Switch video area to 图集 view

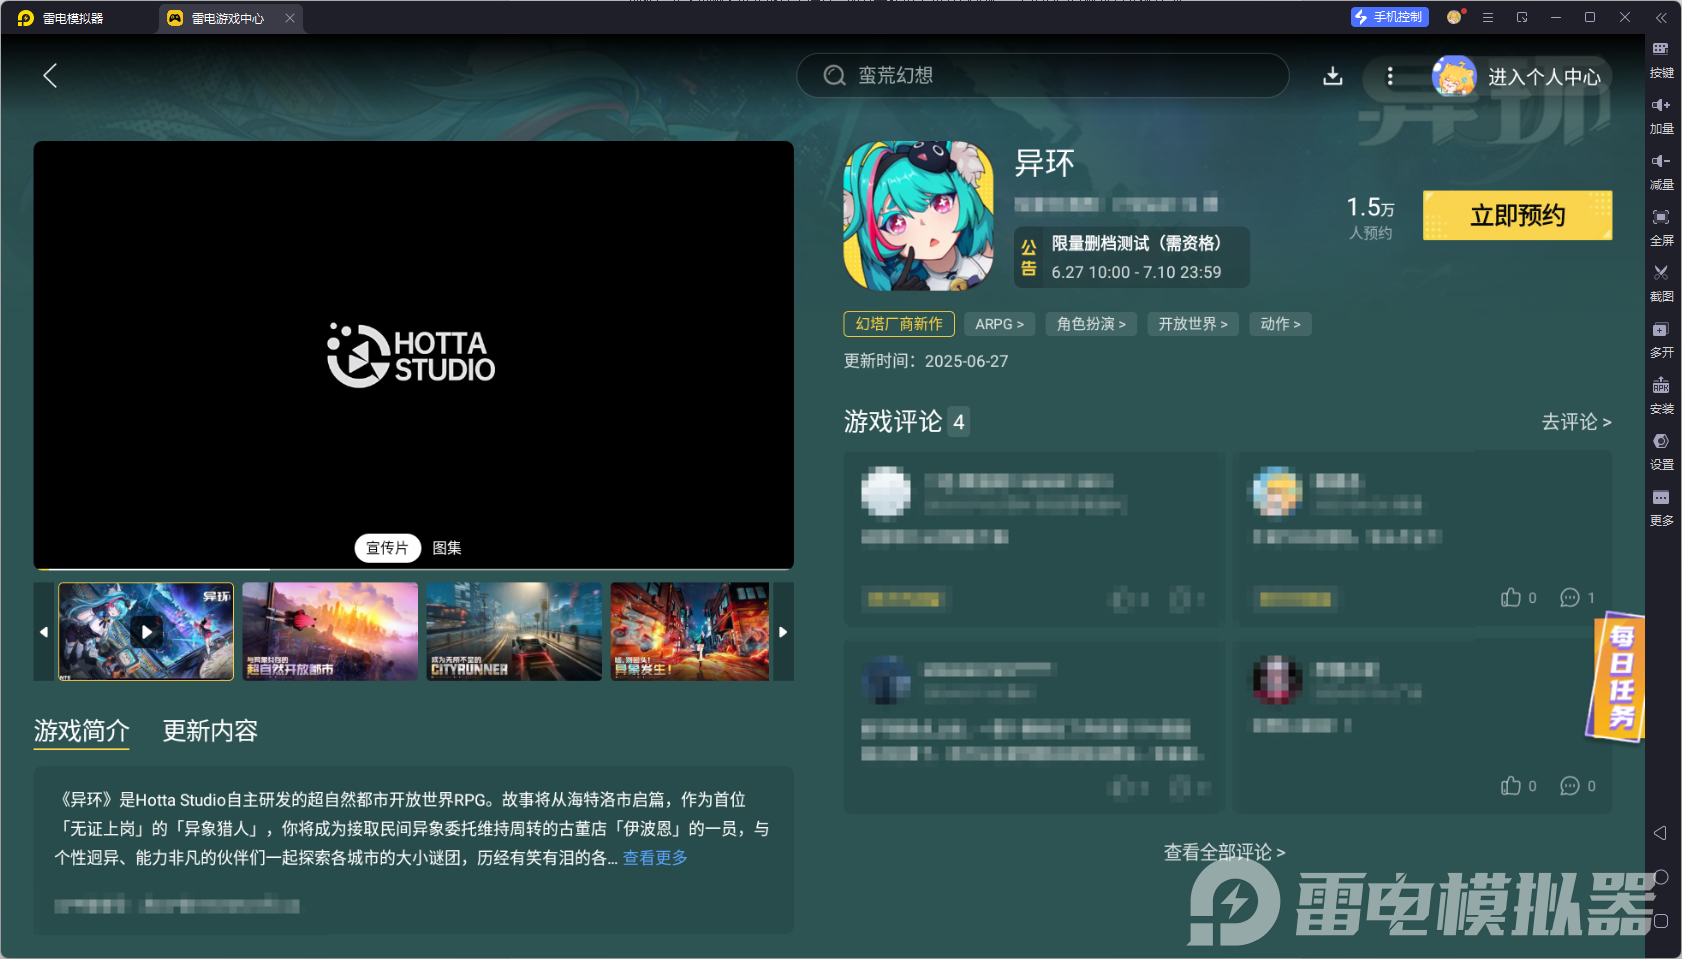pos(447,548)
